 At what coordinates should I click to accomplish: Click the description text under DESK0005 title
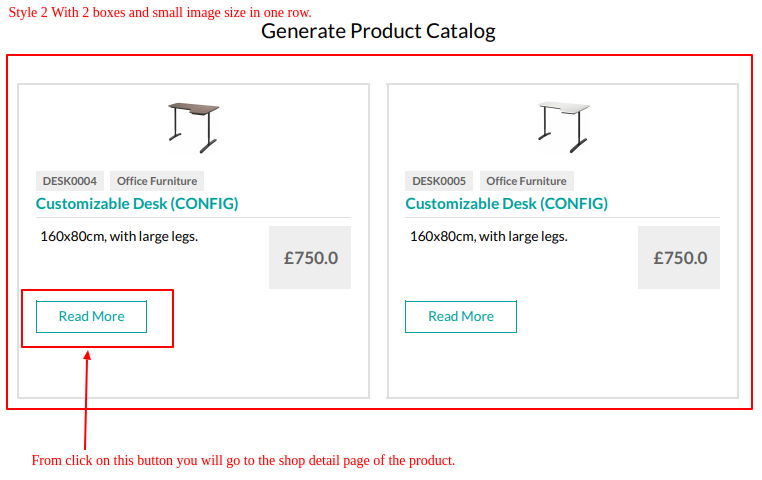pos(488,237)
